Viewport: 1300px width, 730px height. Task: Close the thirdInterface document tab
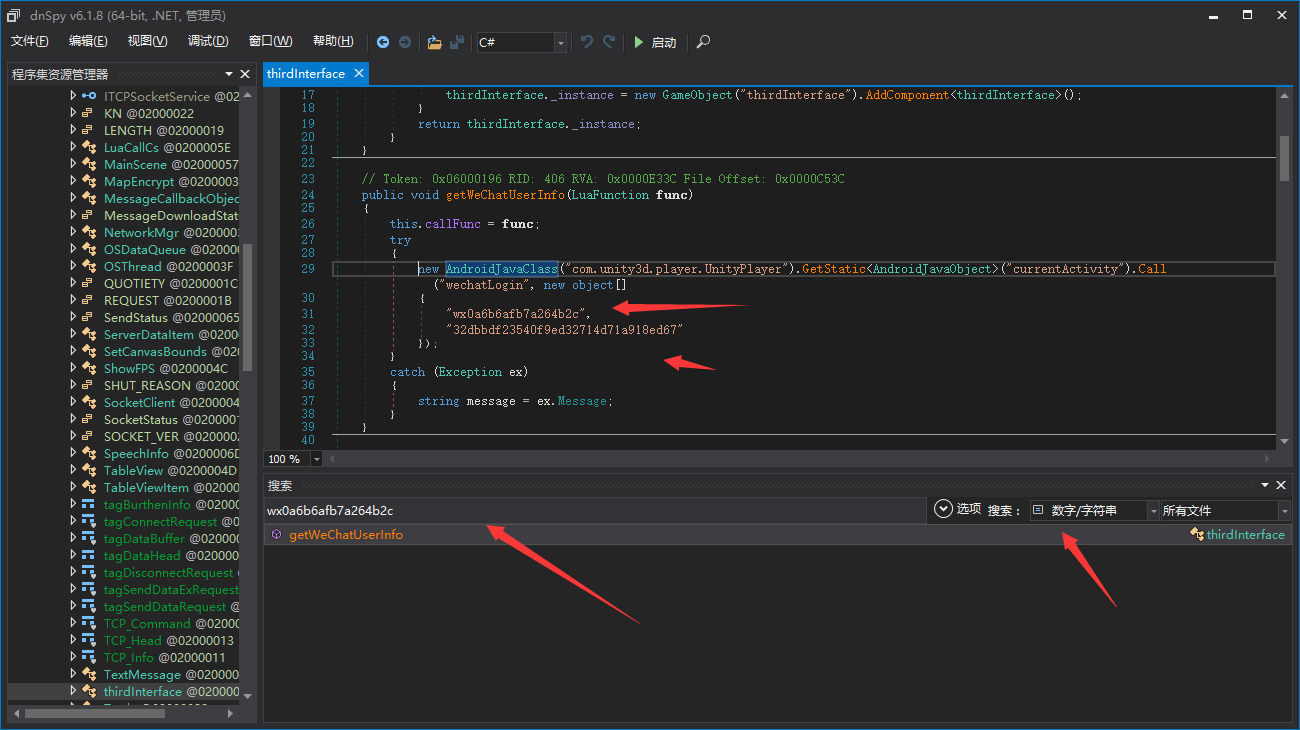click(359, 73)
